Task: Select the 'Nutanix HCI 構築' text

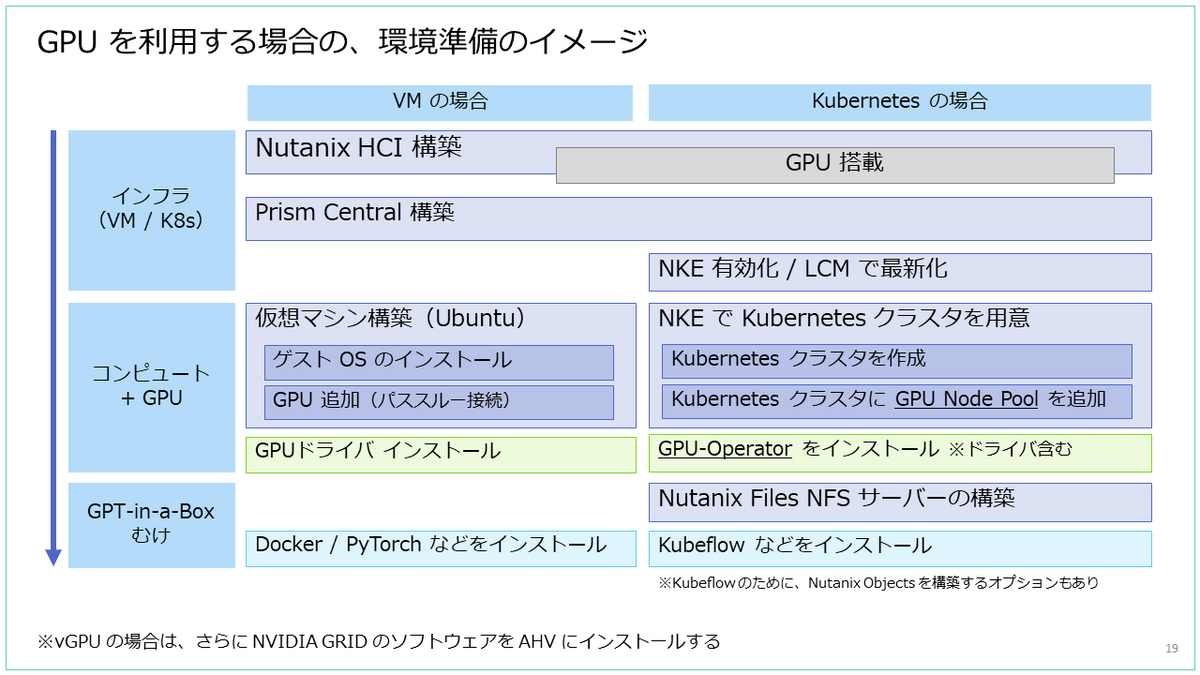Action: coord(358,148)
